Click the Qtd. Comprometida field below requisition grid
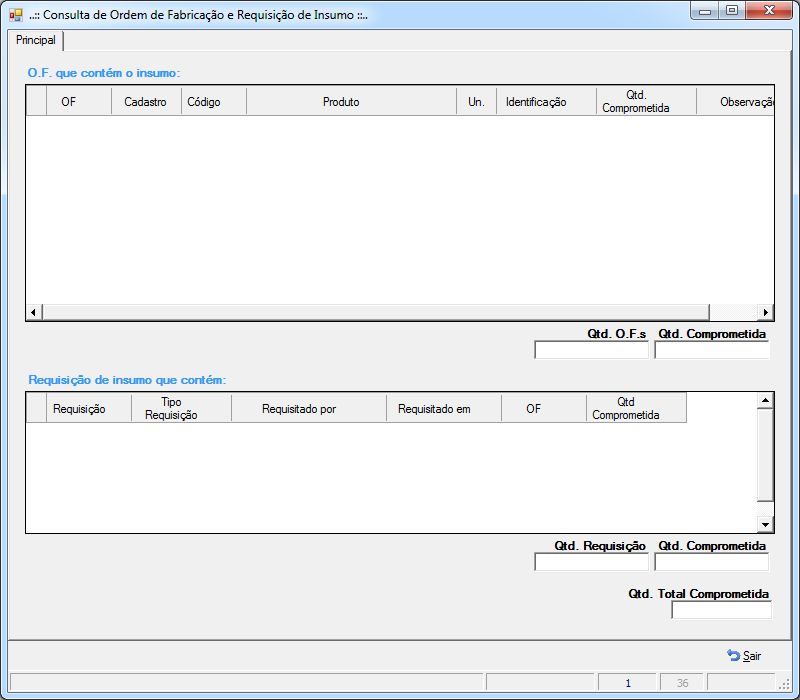This screenshot has width=800, height=700. 712,562
